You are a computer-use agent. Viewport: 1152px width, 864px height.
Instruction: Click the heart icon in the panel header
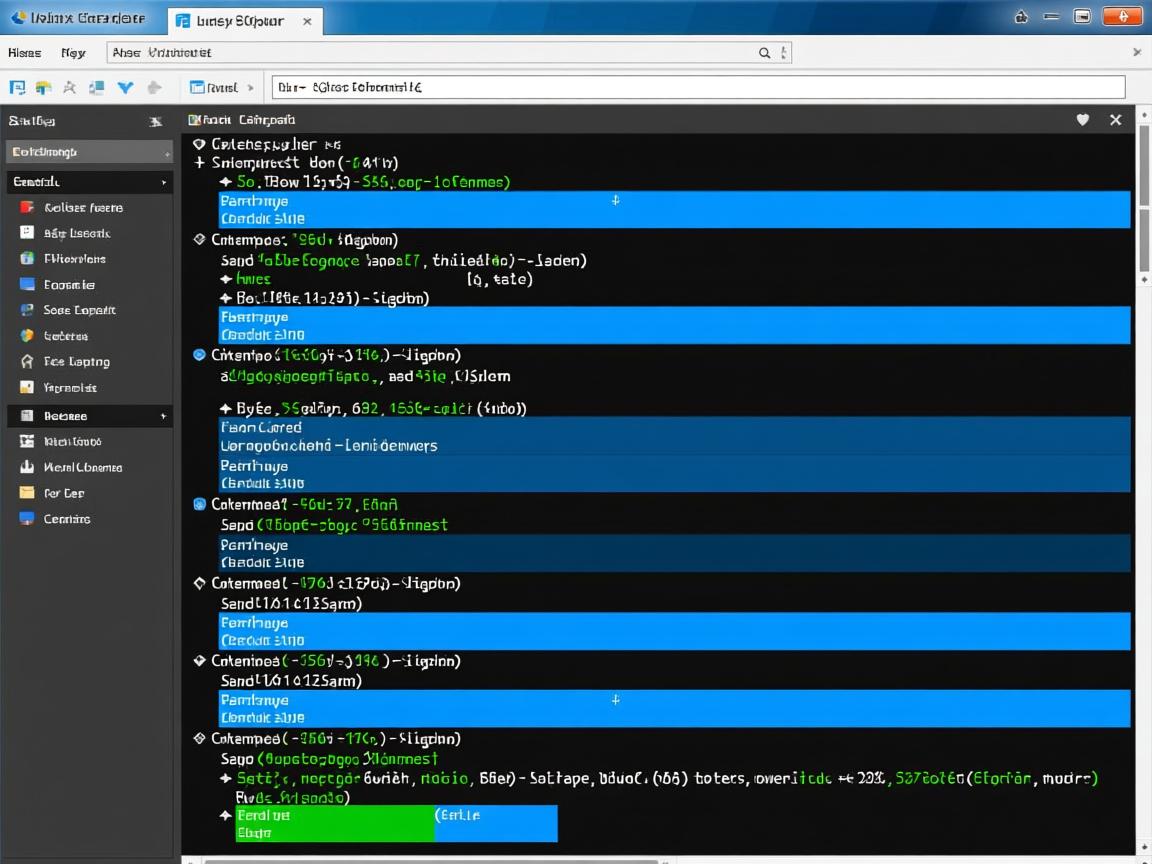click(x=1082, y=120)
